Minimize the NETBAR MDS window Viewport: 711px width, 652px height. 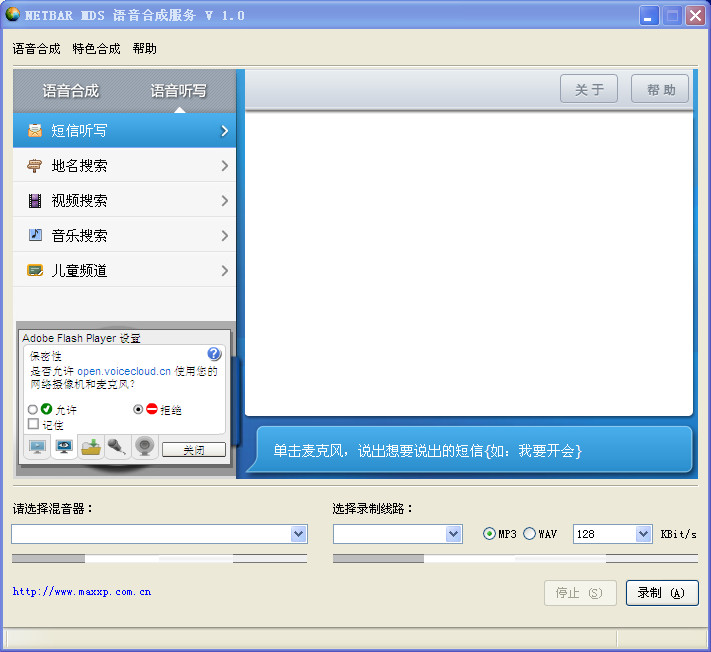[x=649, y=16]
